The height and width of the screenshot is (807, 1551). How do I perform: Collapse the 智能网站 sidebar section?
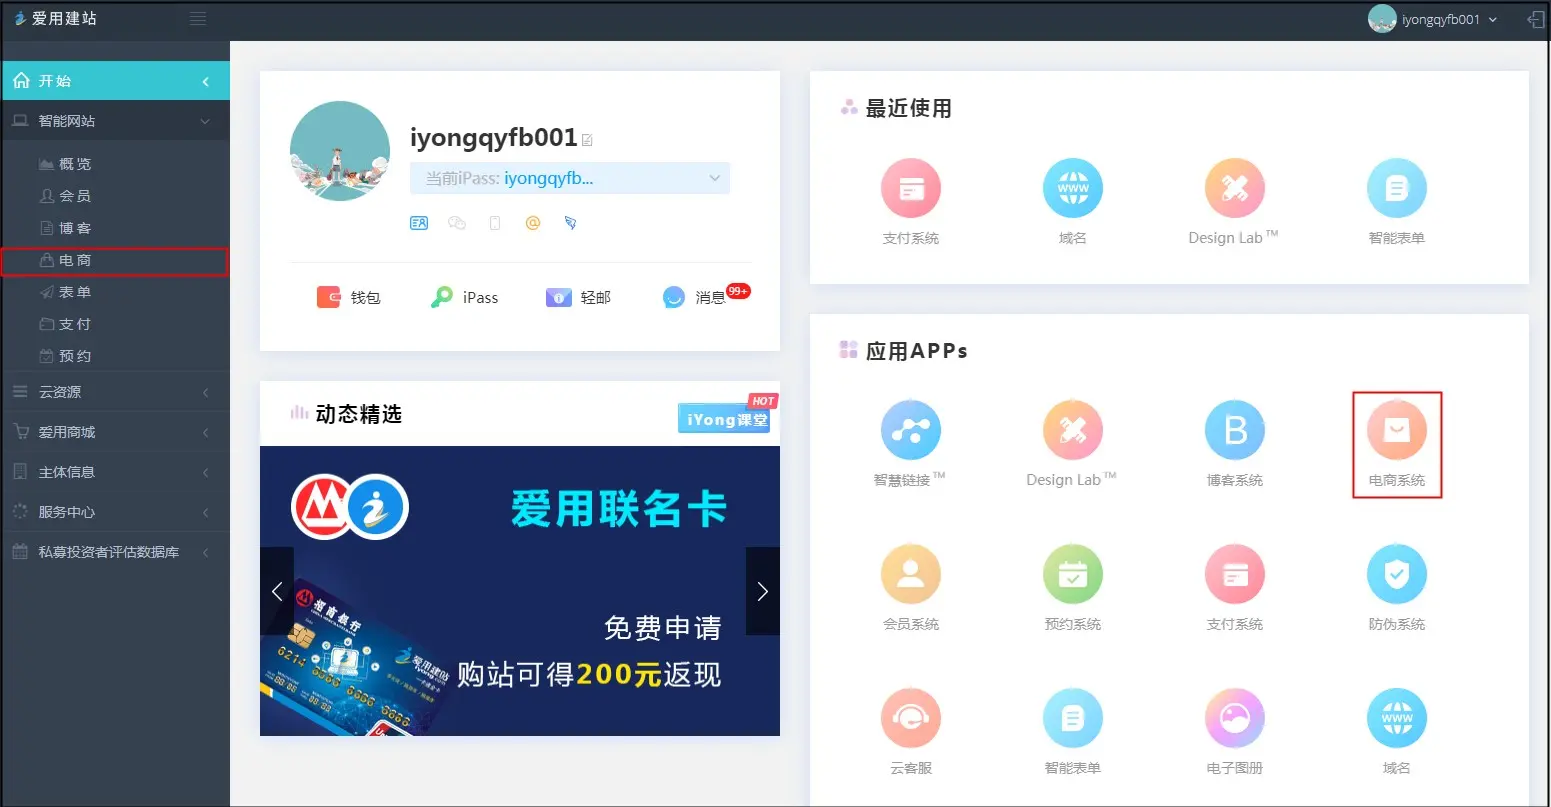pyautogui.click(x=115, y=121)
